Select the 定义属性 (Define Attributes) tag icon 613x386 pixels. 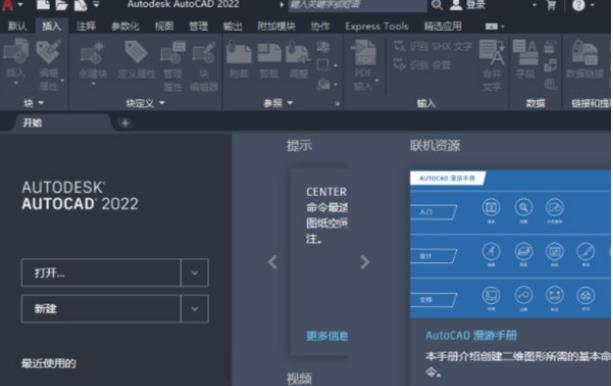click(x=136, y=52)
